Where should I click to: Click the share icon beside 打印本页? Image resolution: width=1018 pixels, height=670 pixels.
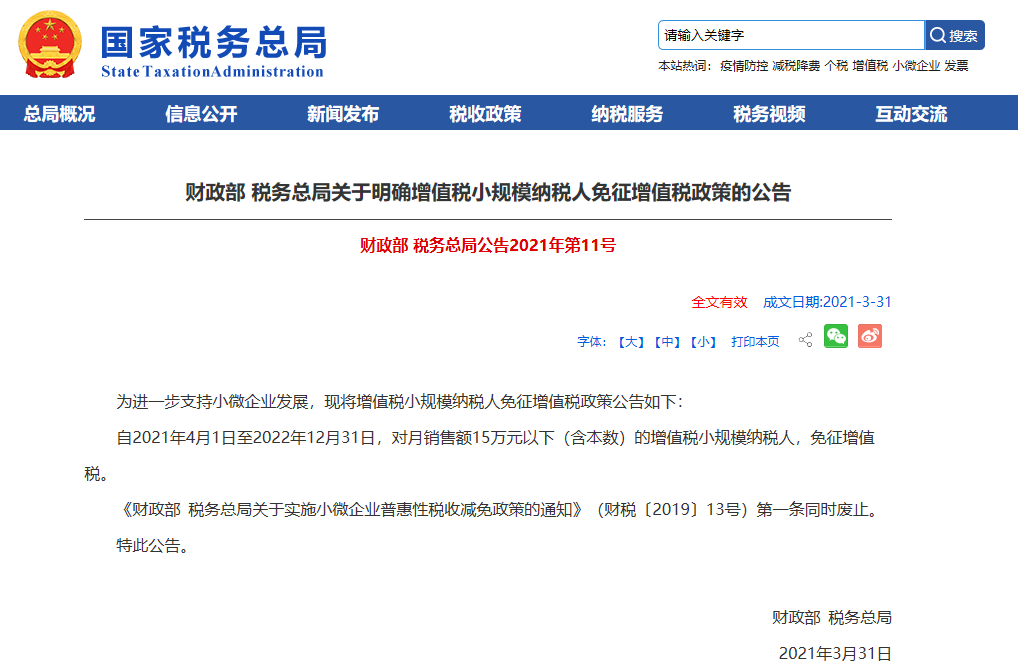pyautogui.click(x=805, y=341)
